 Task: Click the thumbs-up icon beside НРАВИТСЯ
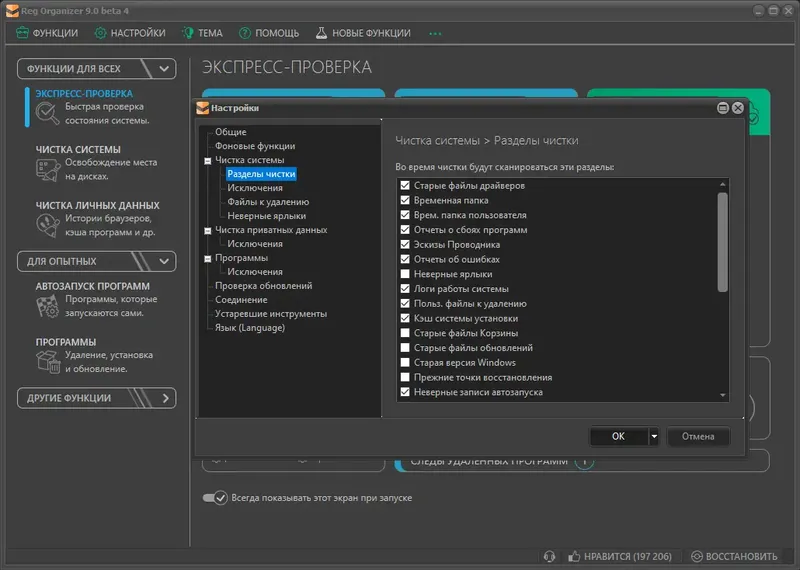574,556
